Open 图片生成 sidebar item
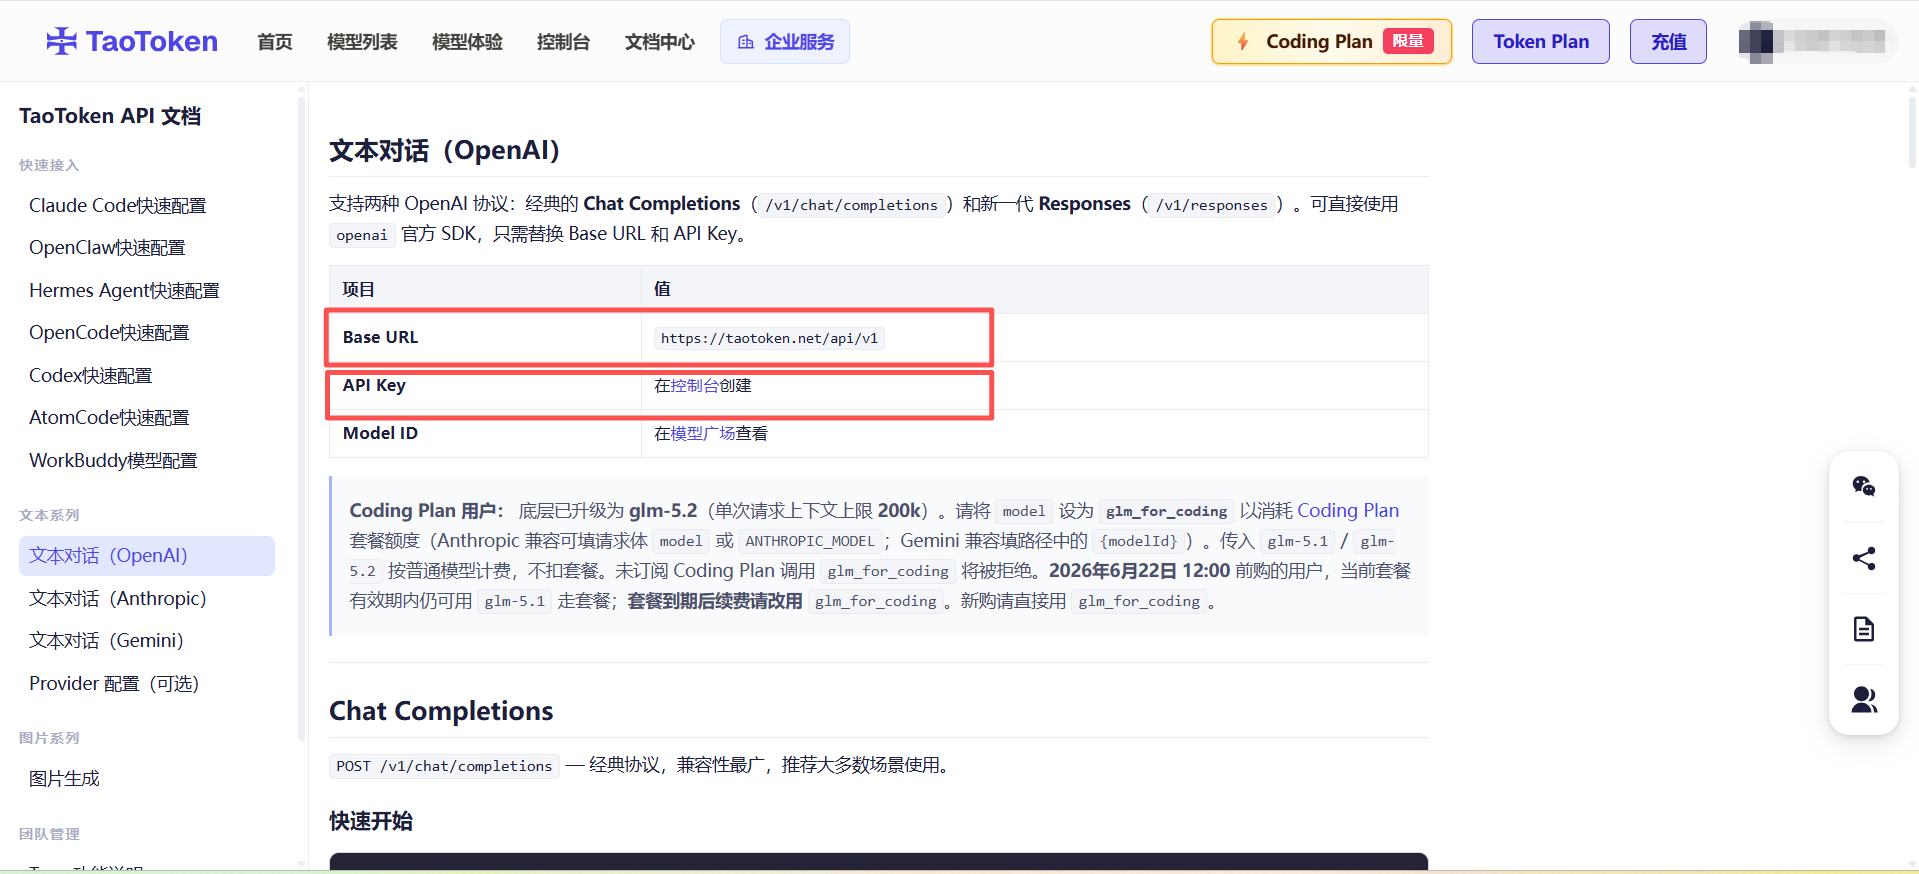 coord(64,779)
